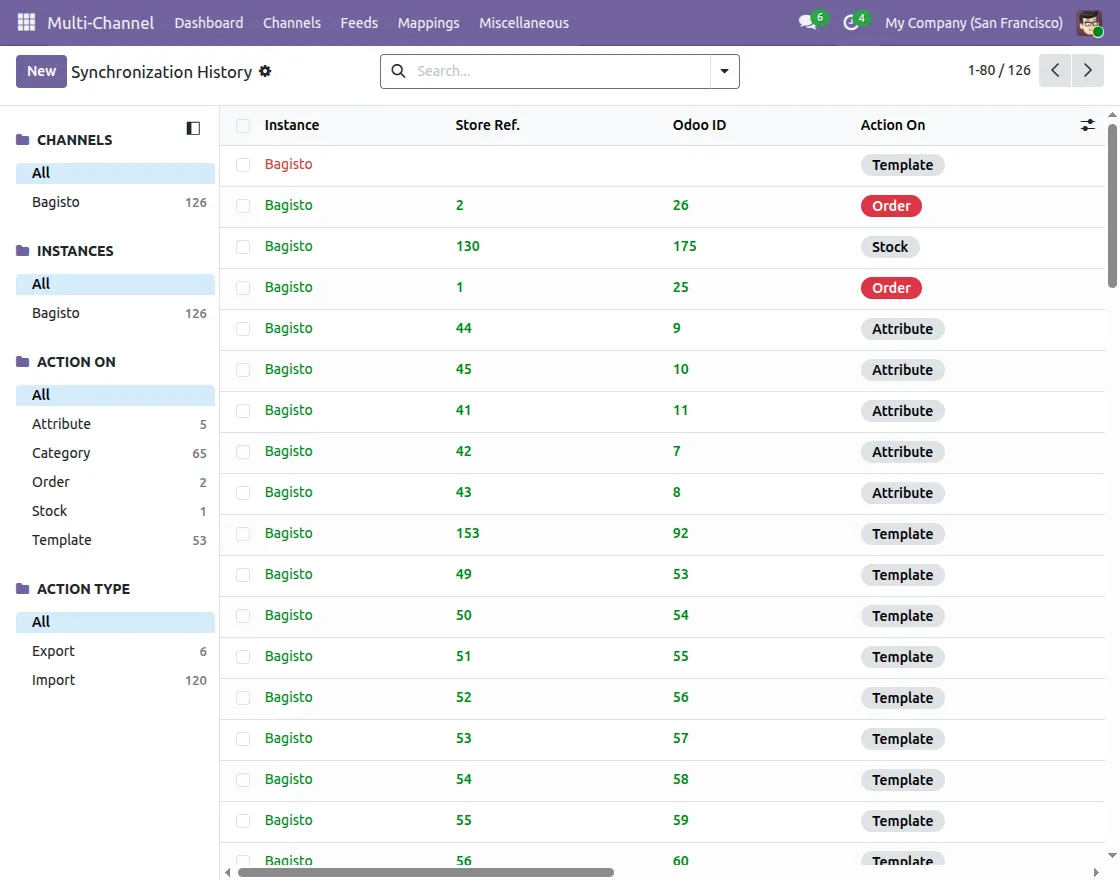Check the row with Store Ref. 130
The image size is (1120, 880).
tap(243, 247)
